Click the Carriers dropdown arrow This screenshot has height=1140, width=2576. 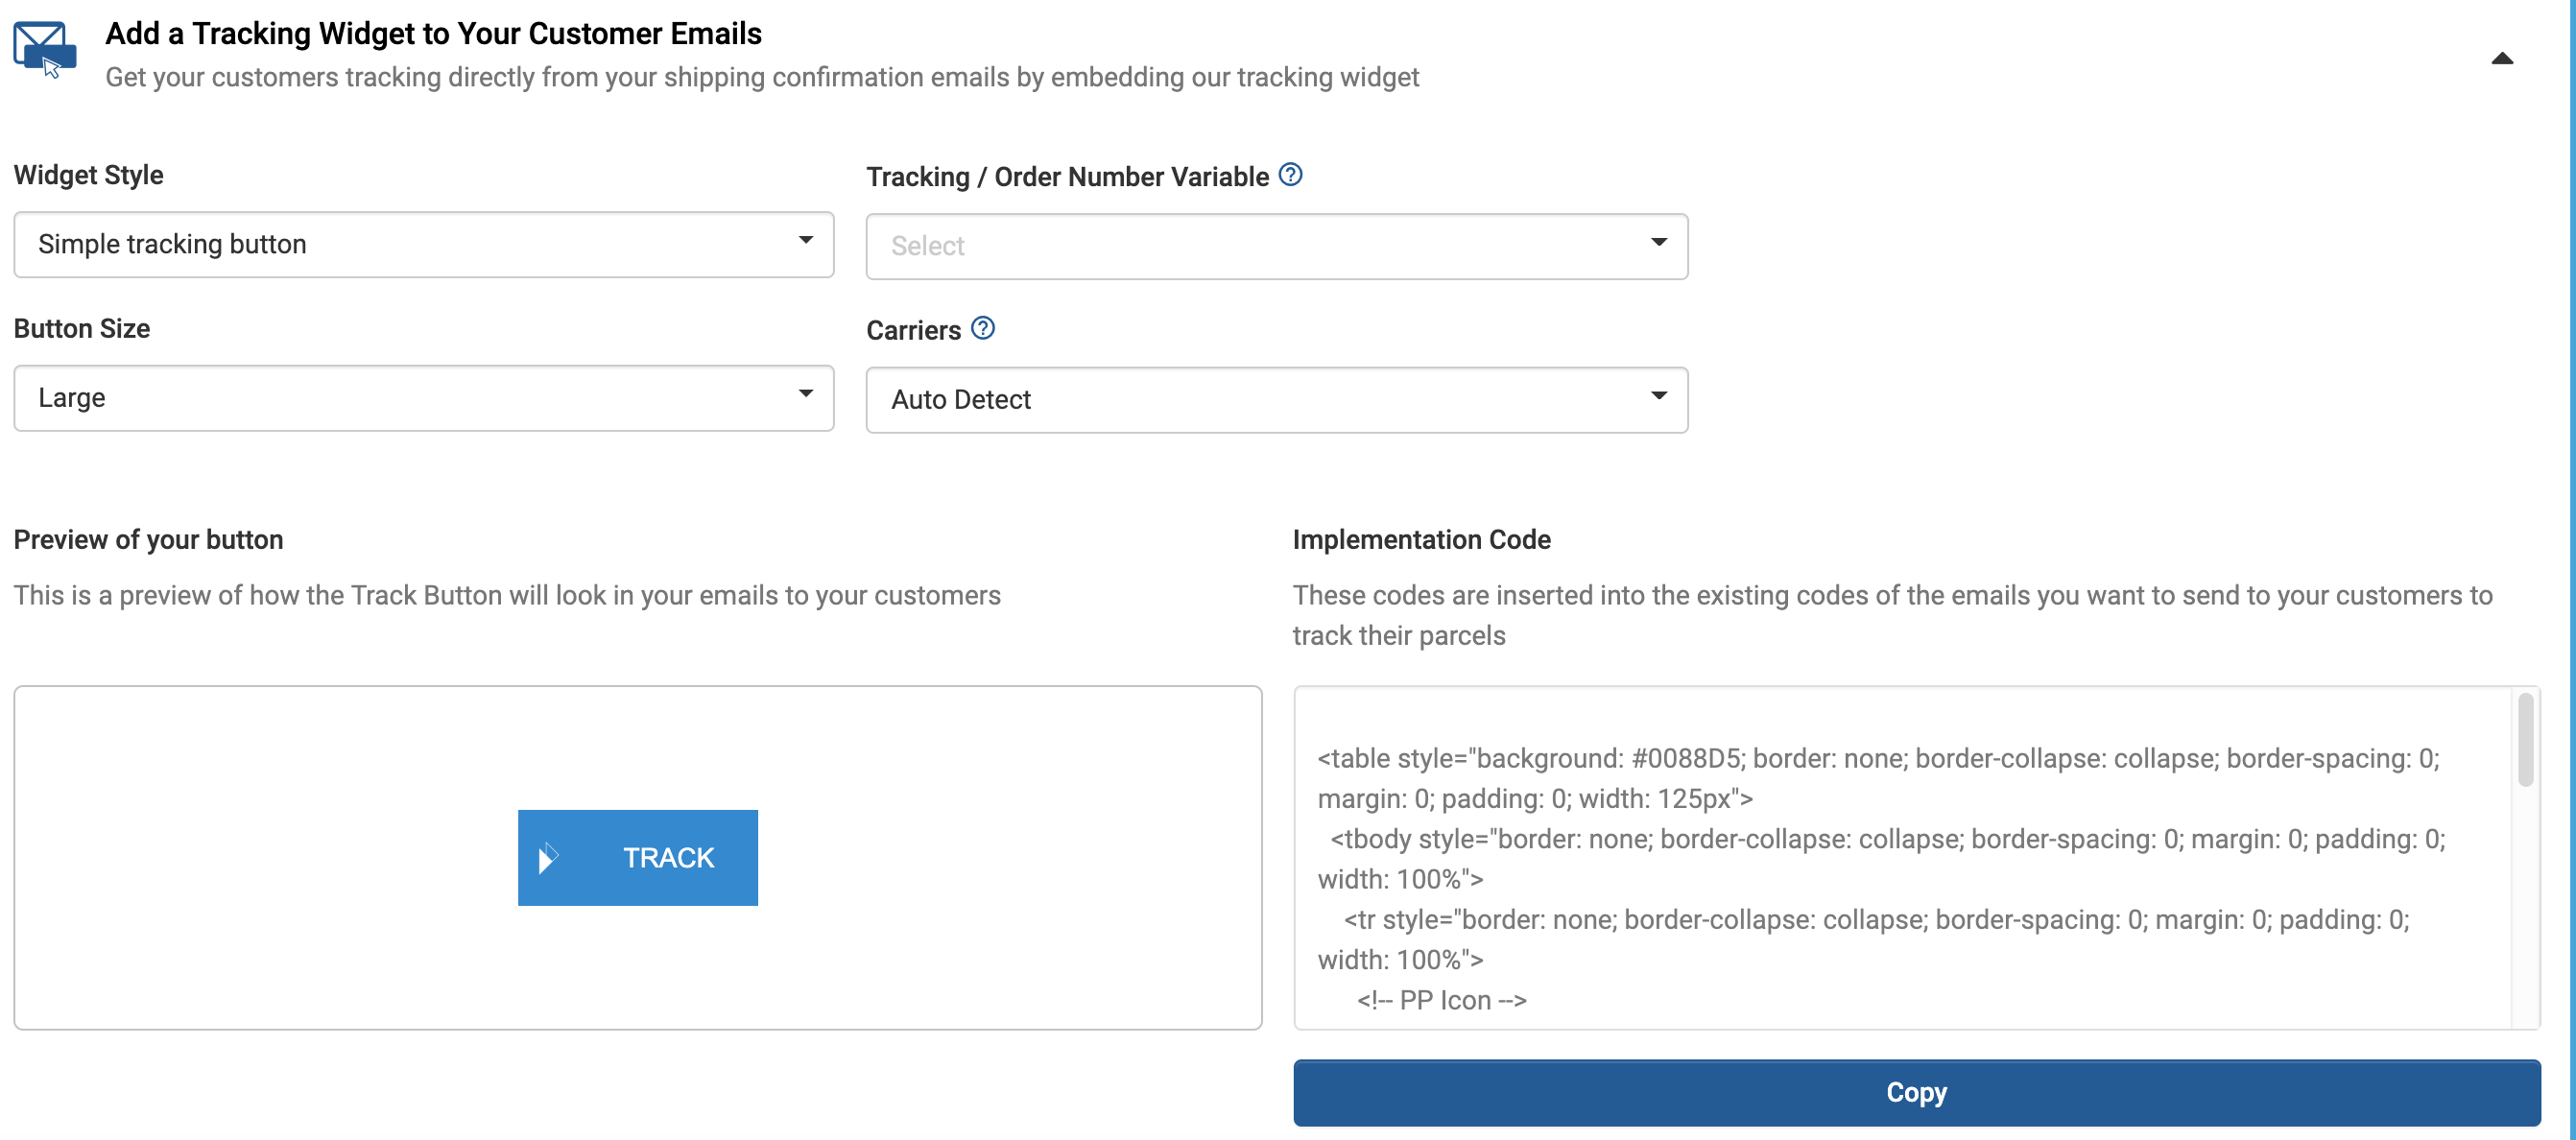[1658, 396]
